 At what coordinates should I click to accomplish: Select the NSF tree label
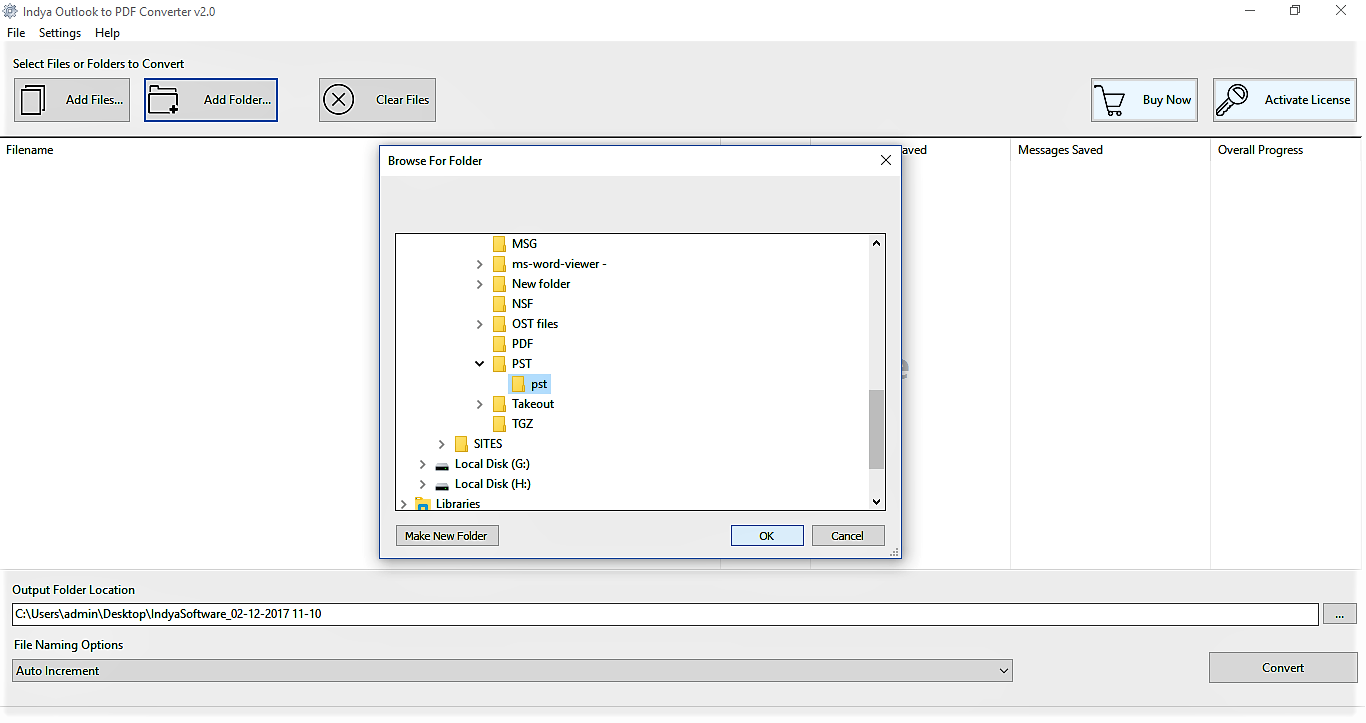pos(522,304)
